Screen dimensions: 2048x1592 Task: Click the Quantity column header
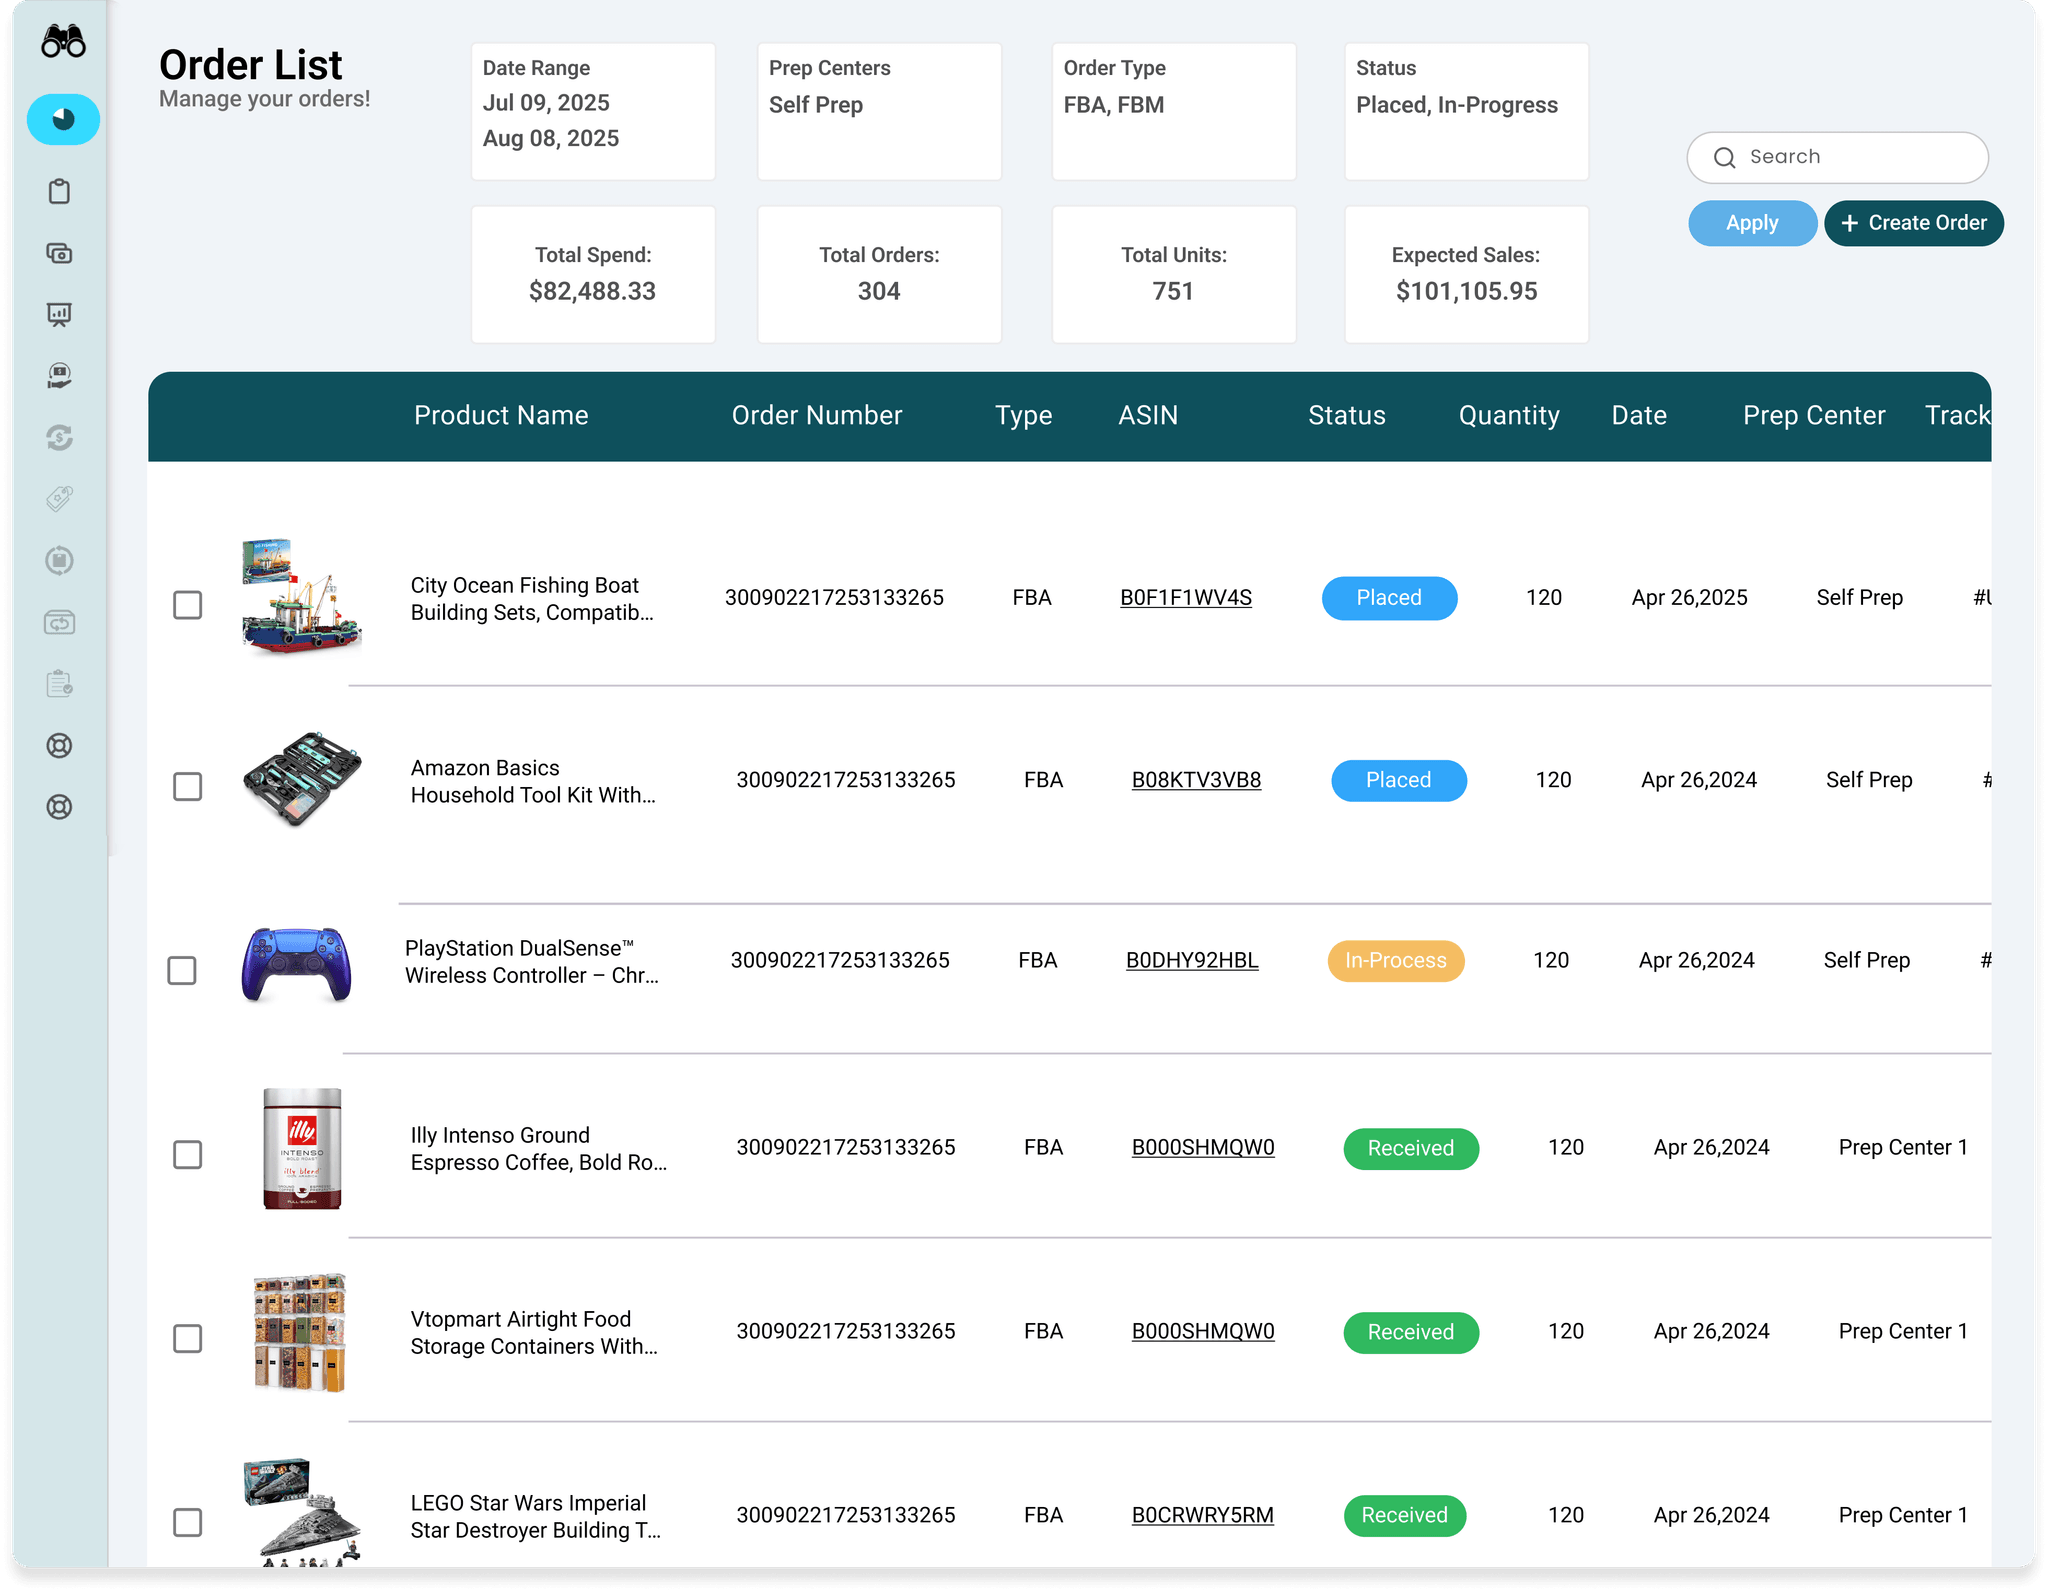coord(1508,416)
